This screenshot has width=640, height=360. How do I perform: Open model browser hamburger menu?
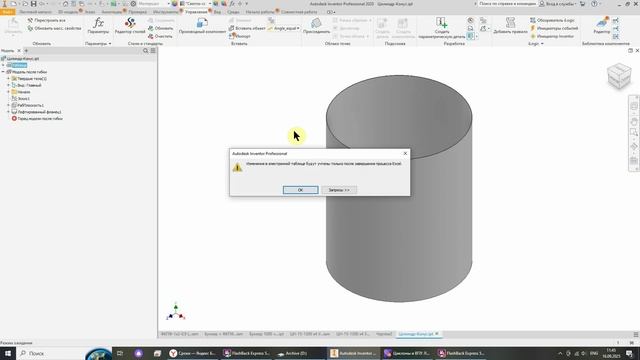click(153, 51)
